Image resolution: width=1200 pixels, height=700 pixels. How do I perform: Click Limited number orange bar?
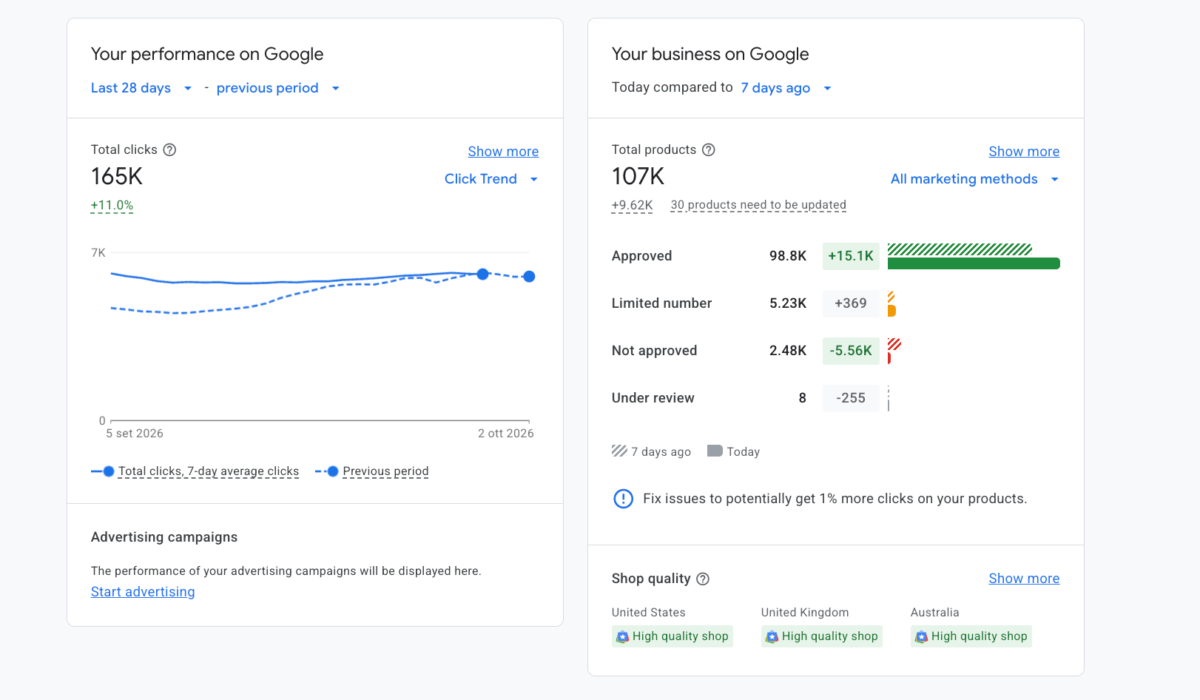point(891,311)
